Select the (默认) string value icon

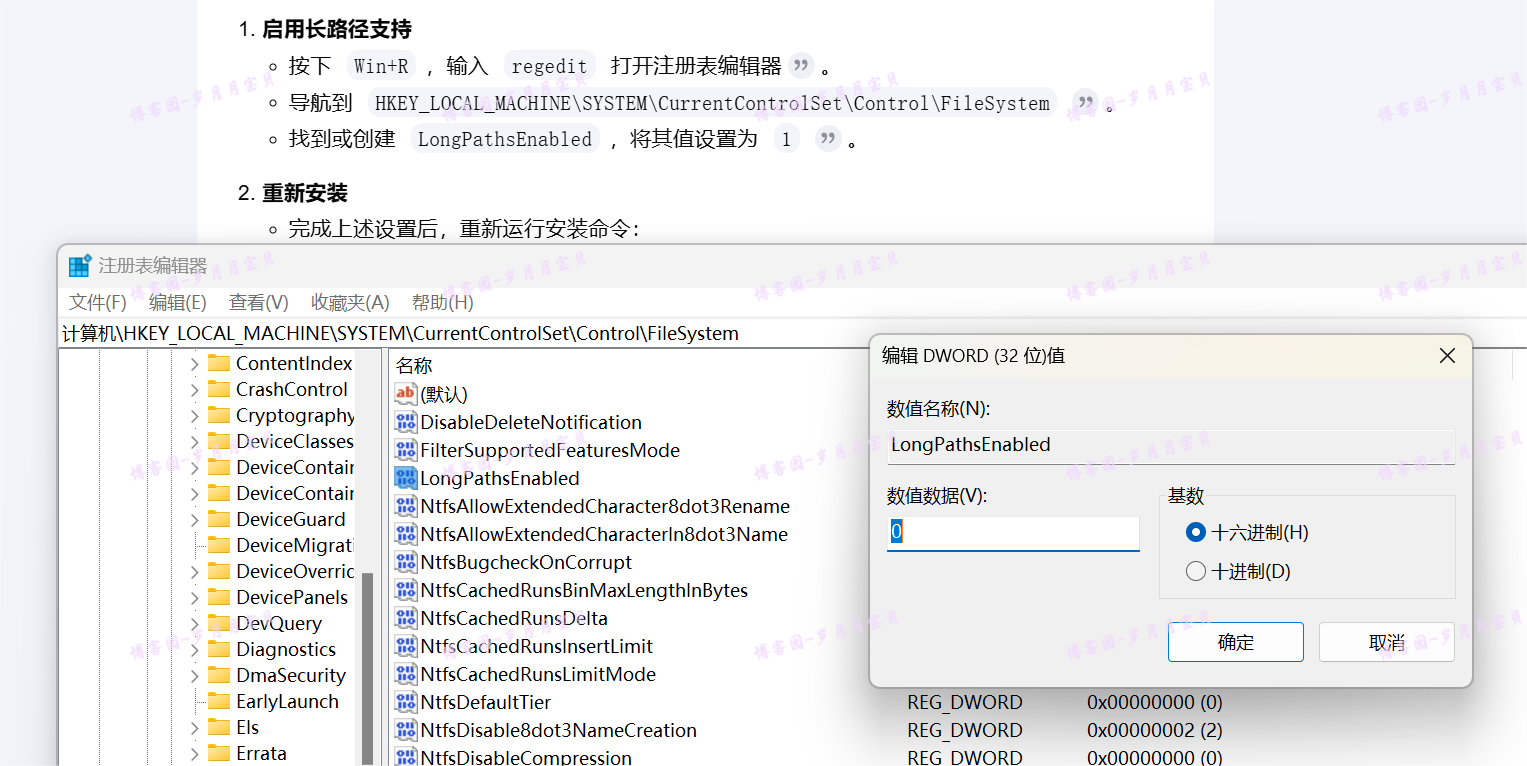tap(405, 394)
